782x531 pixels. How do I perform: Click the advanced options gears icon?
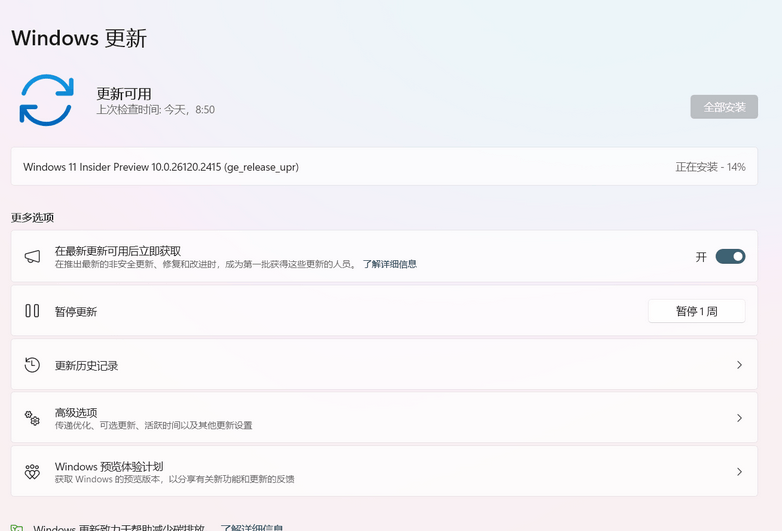pos(32,418)
